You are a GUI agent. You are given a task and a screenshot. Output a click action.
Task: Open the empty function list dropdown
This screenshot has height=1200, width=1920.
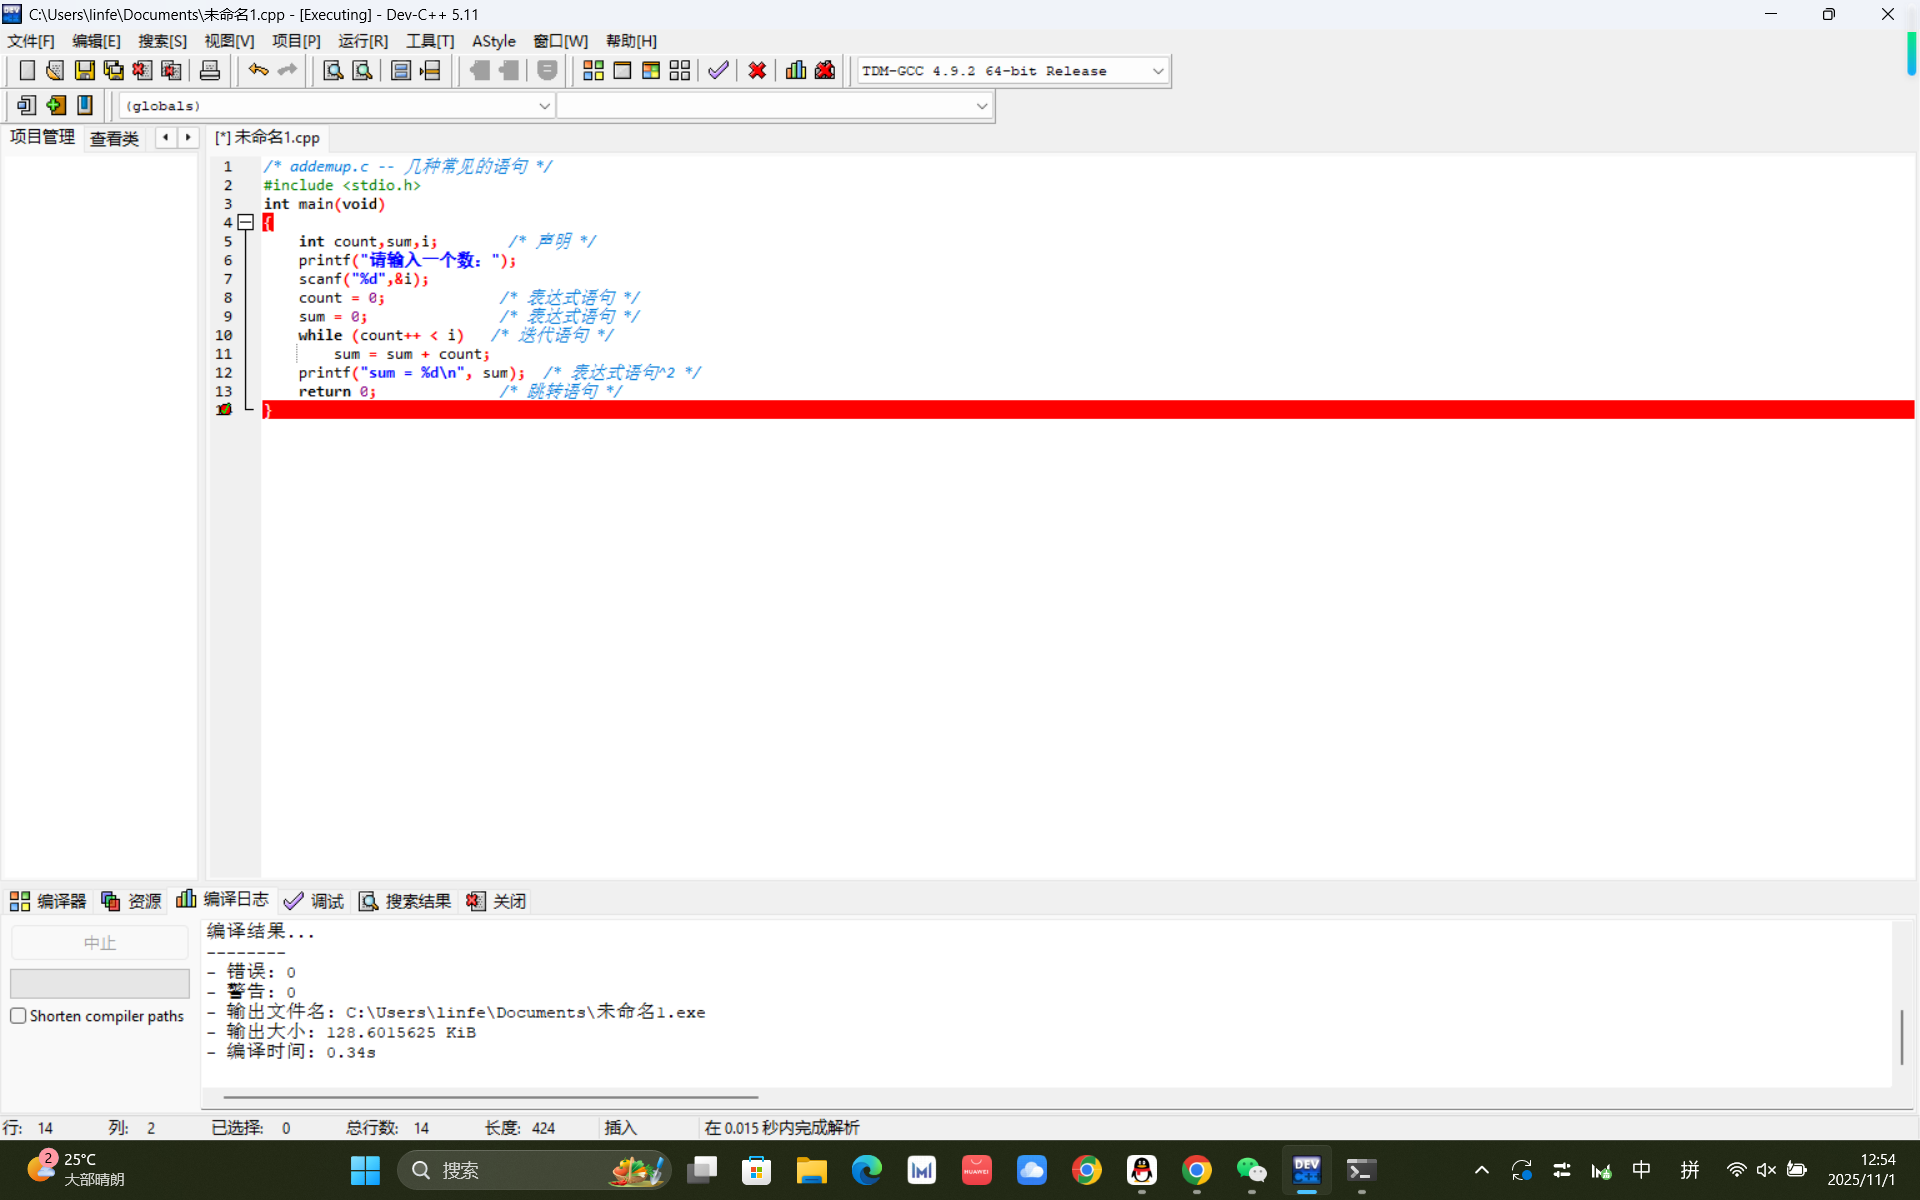[x=981, y=106]
